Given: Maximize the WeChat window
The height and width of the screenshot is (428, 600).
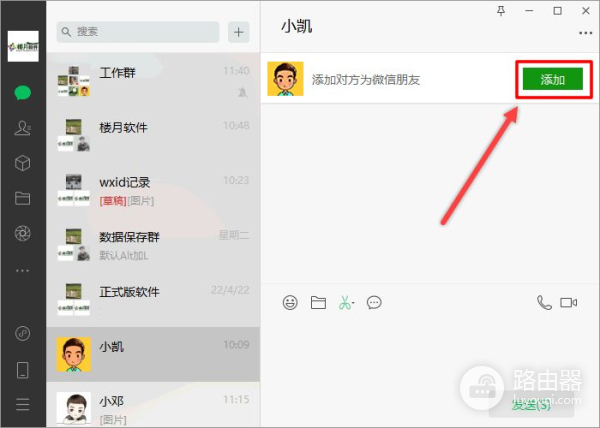Looking at the screenshot, I should (x=558, y=11).
